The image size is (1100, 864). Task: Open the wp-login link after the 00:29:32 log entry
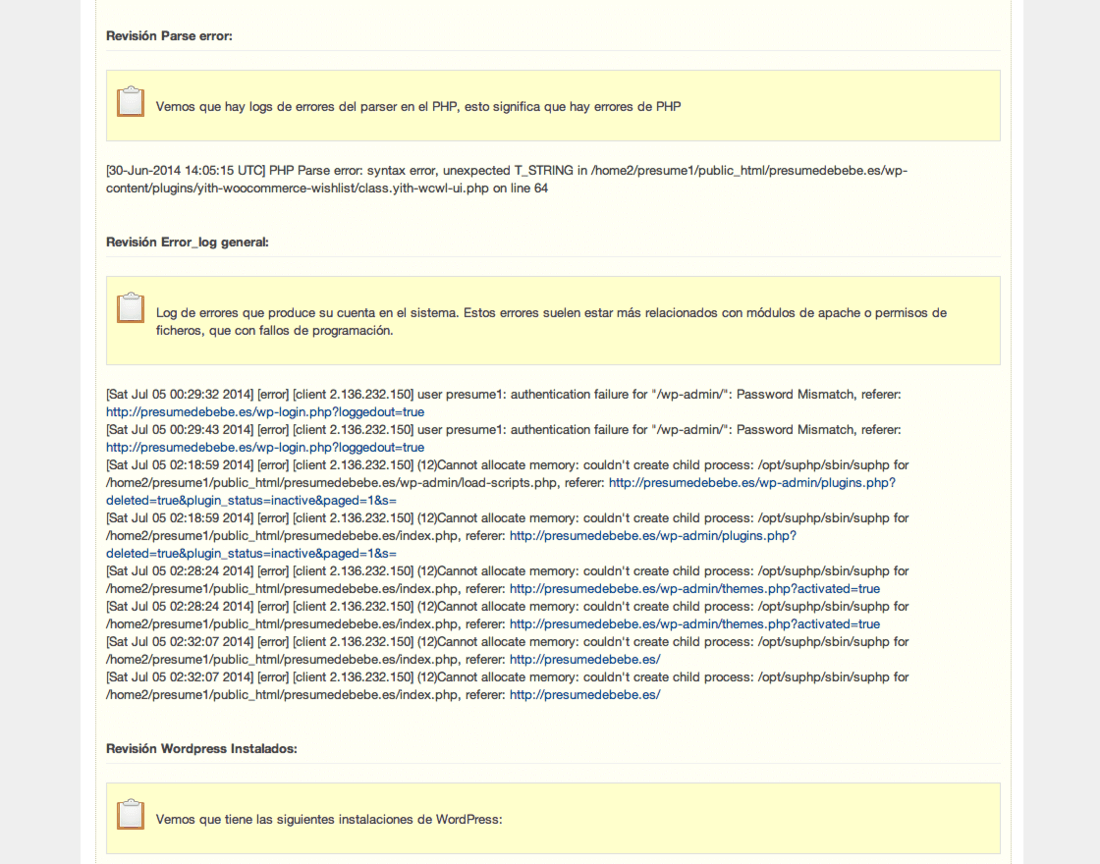[x=265, y=412]
